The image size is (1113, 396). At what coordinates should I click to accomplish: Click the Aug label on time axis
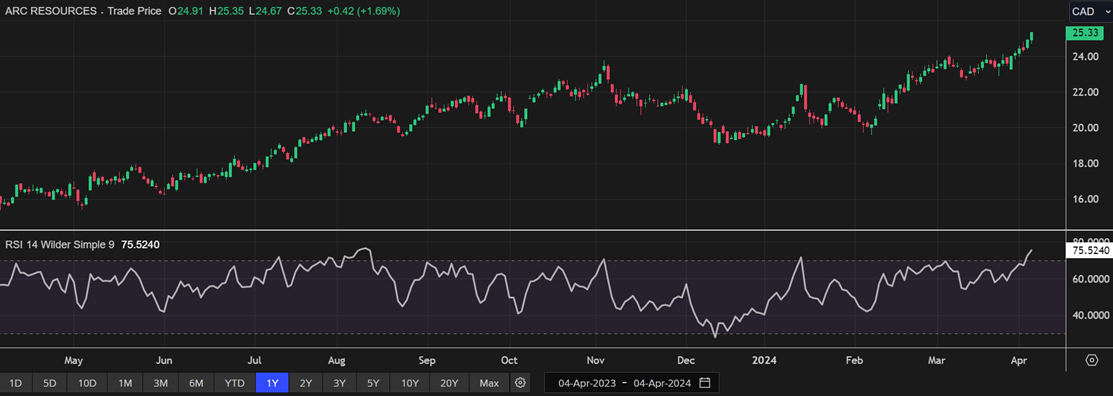[336, 360]
